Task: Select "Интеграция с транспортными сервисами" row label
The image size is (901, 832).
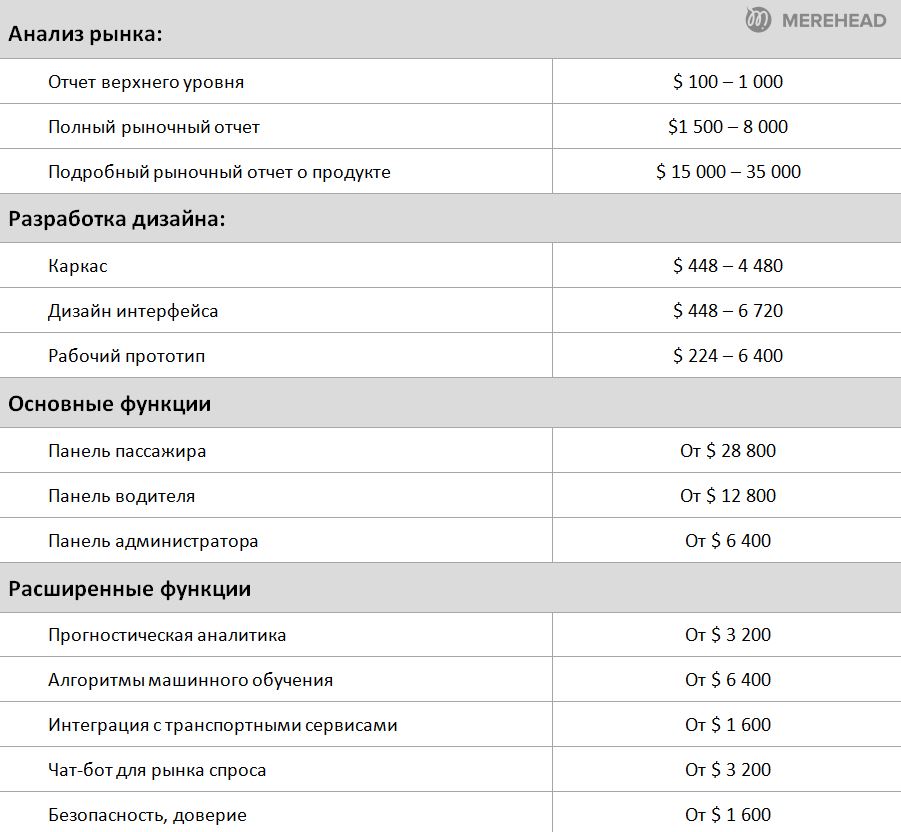Action: pyautogui.click(x=223, y=725)
